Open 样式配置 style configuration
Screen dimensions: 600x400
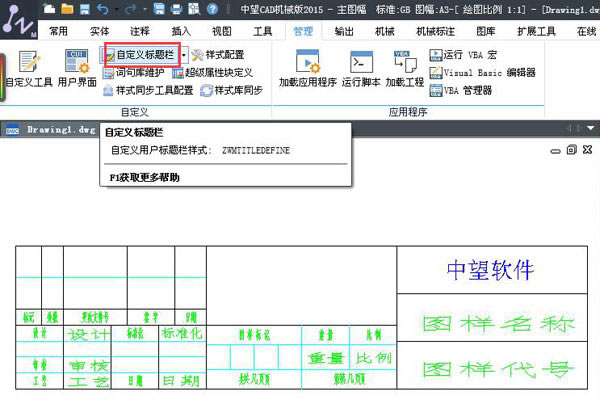point(218,55)
